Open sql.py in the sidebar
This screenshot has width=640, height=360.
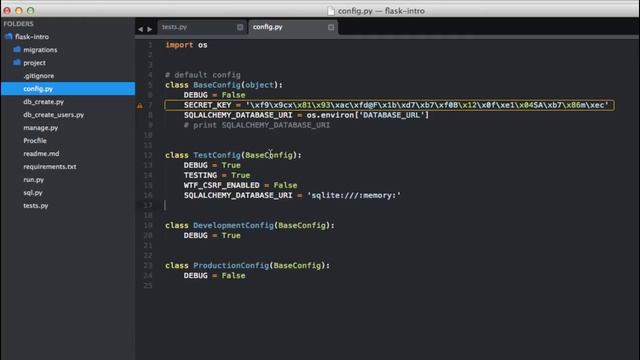(33, 193)
